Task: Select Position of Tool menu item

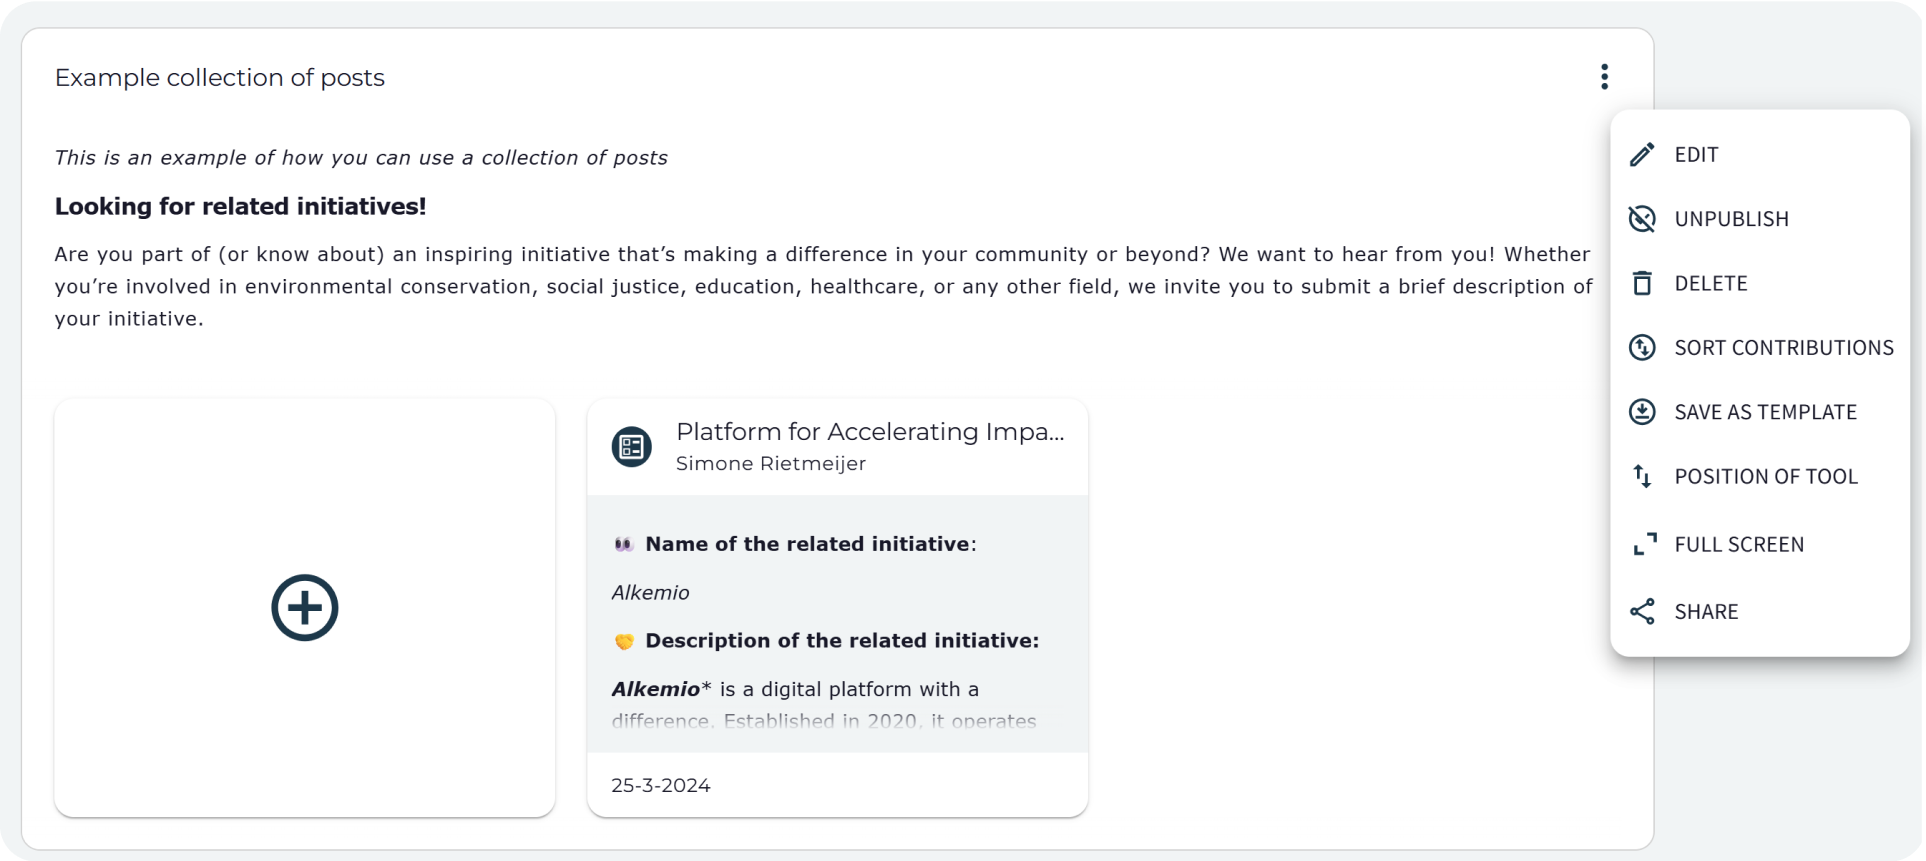Action: tap(1766, 477)
